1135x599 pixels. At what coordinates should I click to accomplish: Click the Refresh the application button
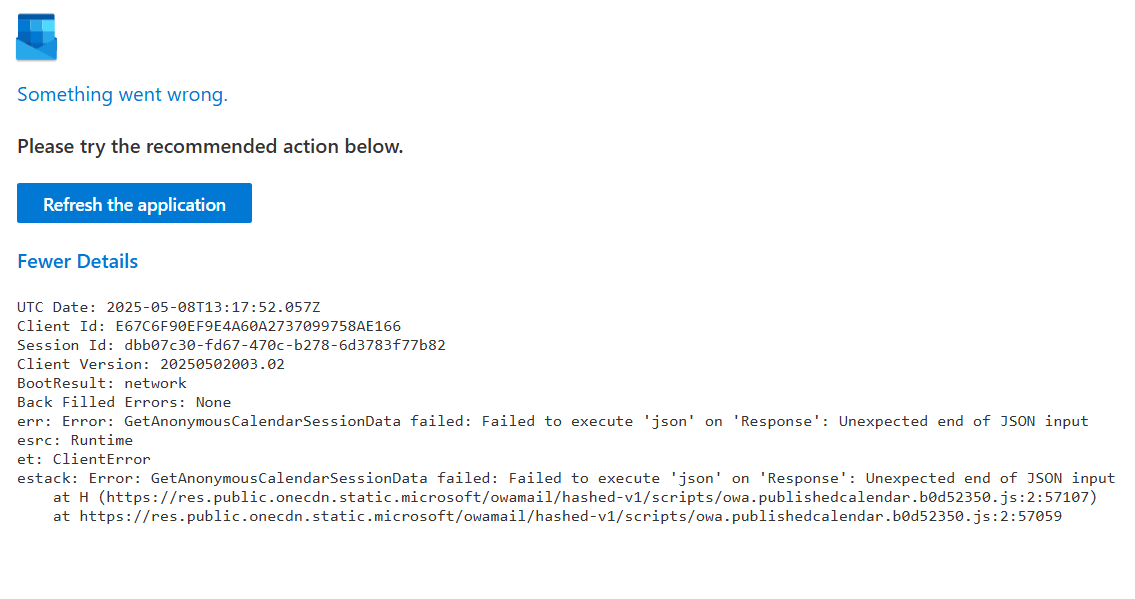tap(134, 203)
